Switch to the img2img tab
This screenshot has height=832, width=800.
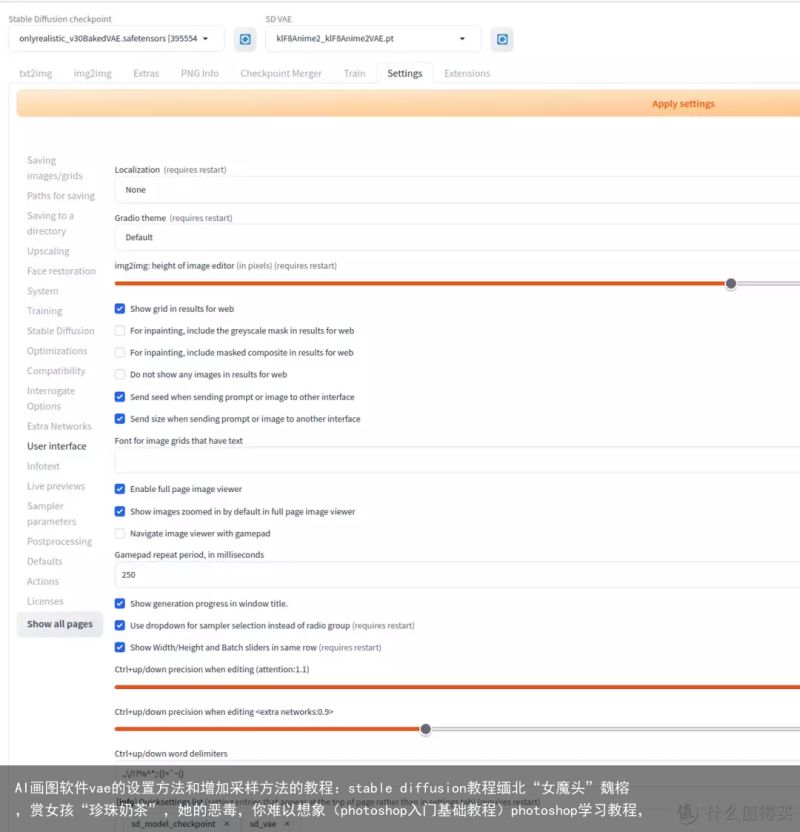(x=92, y=73)
